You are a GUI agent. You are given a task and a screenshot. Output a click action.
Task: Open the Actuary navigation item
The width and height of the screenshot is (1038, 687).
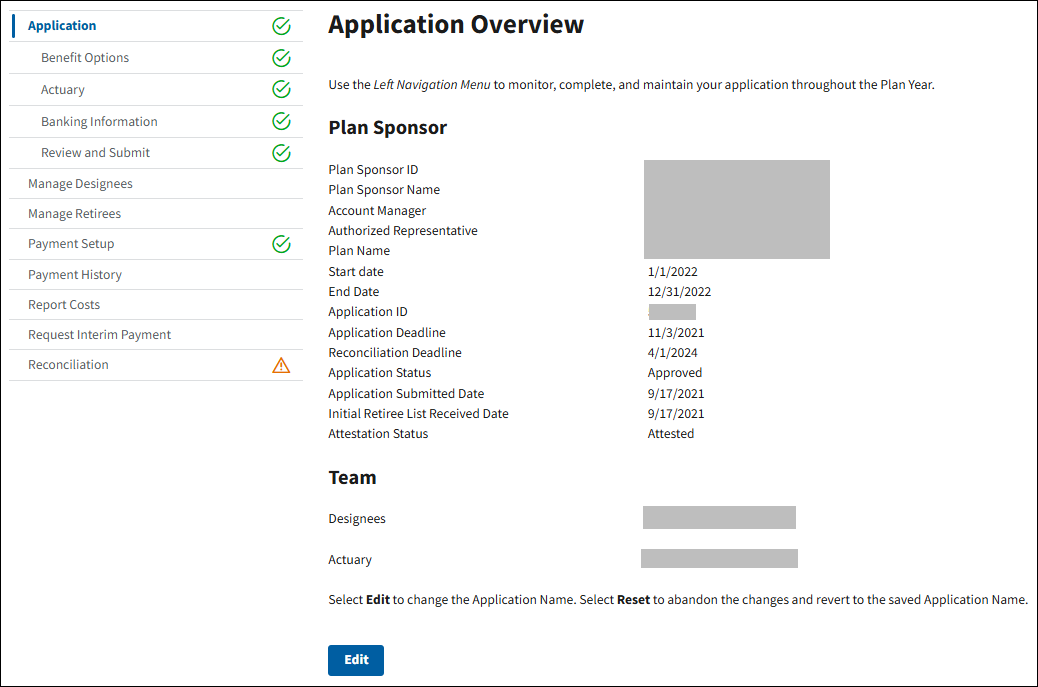(x=63, y=90)
